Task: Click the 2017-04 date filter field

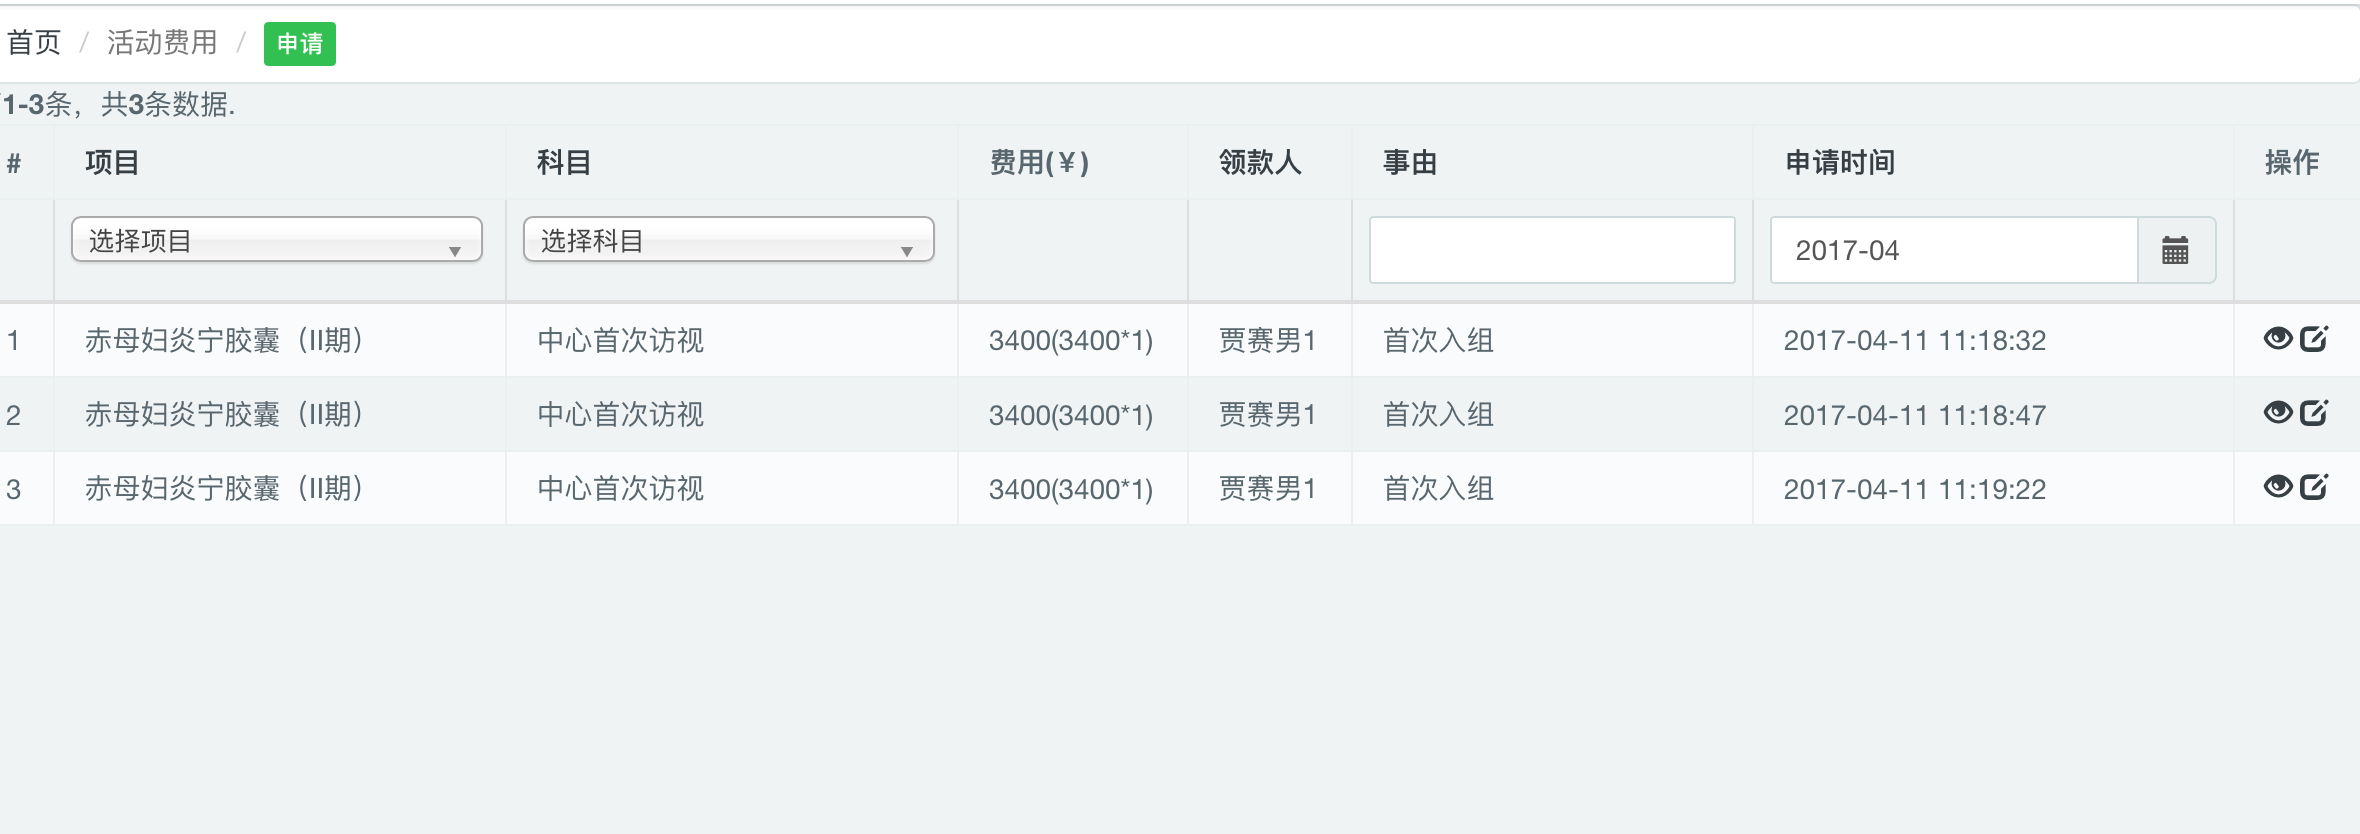Action: coord(1954,250)
